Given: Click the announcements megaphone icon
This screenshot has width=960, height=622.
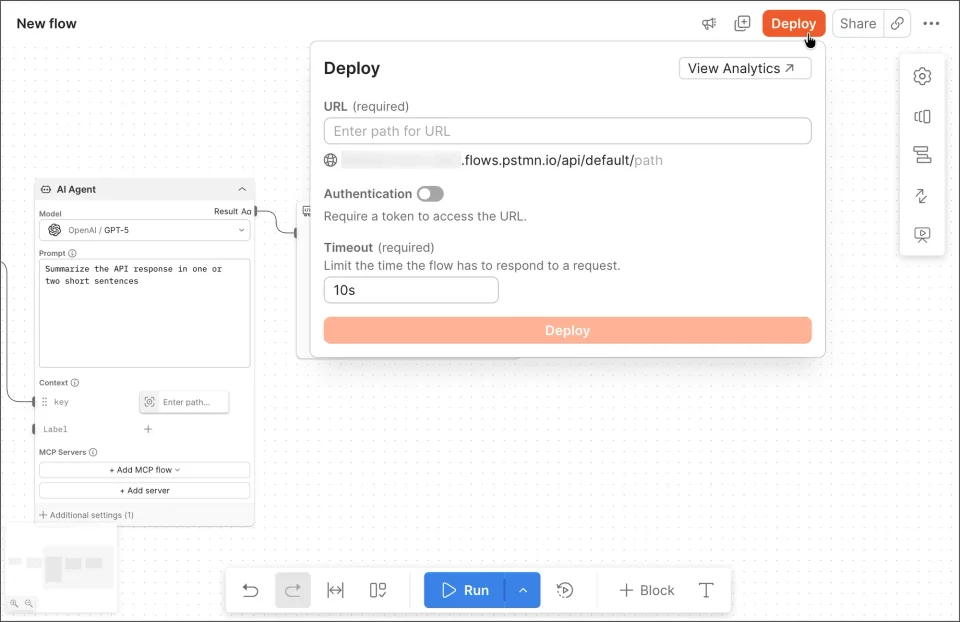Looking at the screenshot, I should (709, 24).
